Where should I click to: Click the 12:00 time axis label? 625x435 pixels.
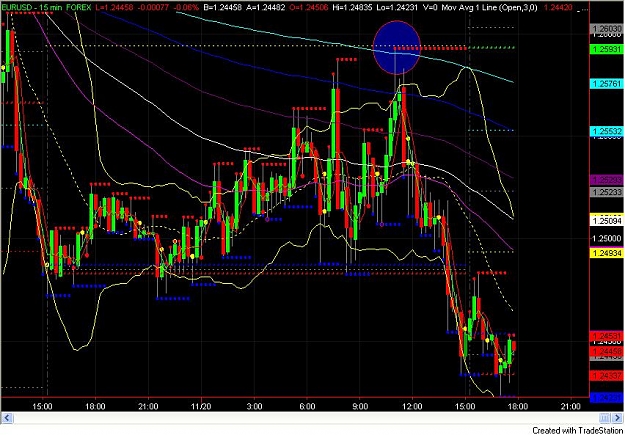pos(412,406)
